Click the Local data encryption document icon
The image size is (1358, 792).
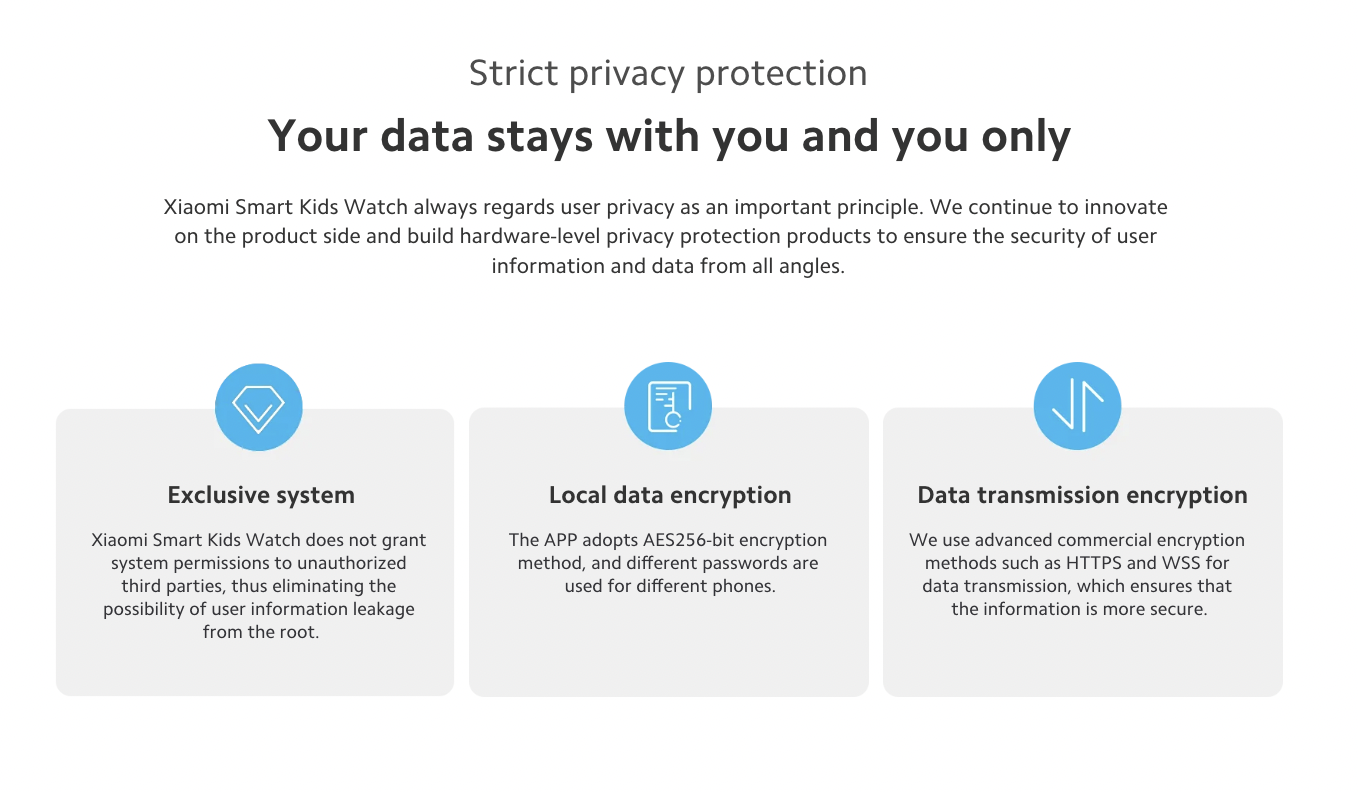[668, 407]
